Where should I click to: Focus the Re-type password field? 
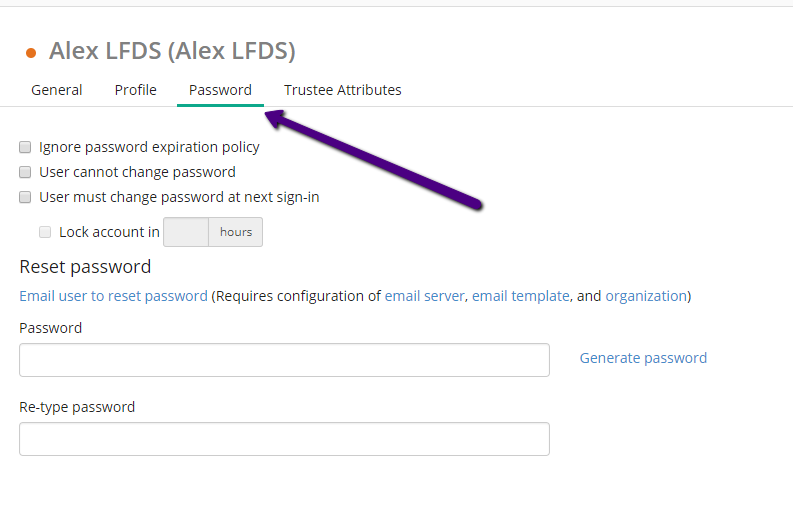point(284,439)
